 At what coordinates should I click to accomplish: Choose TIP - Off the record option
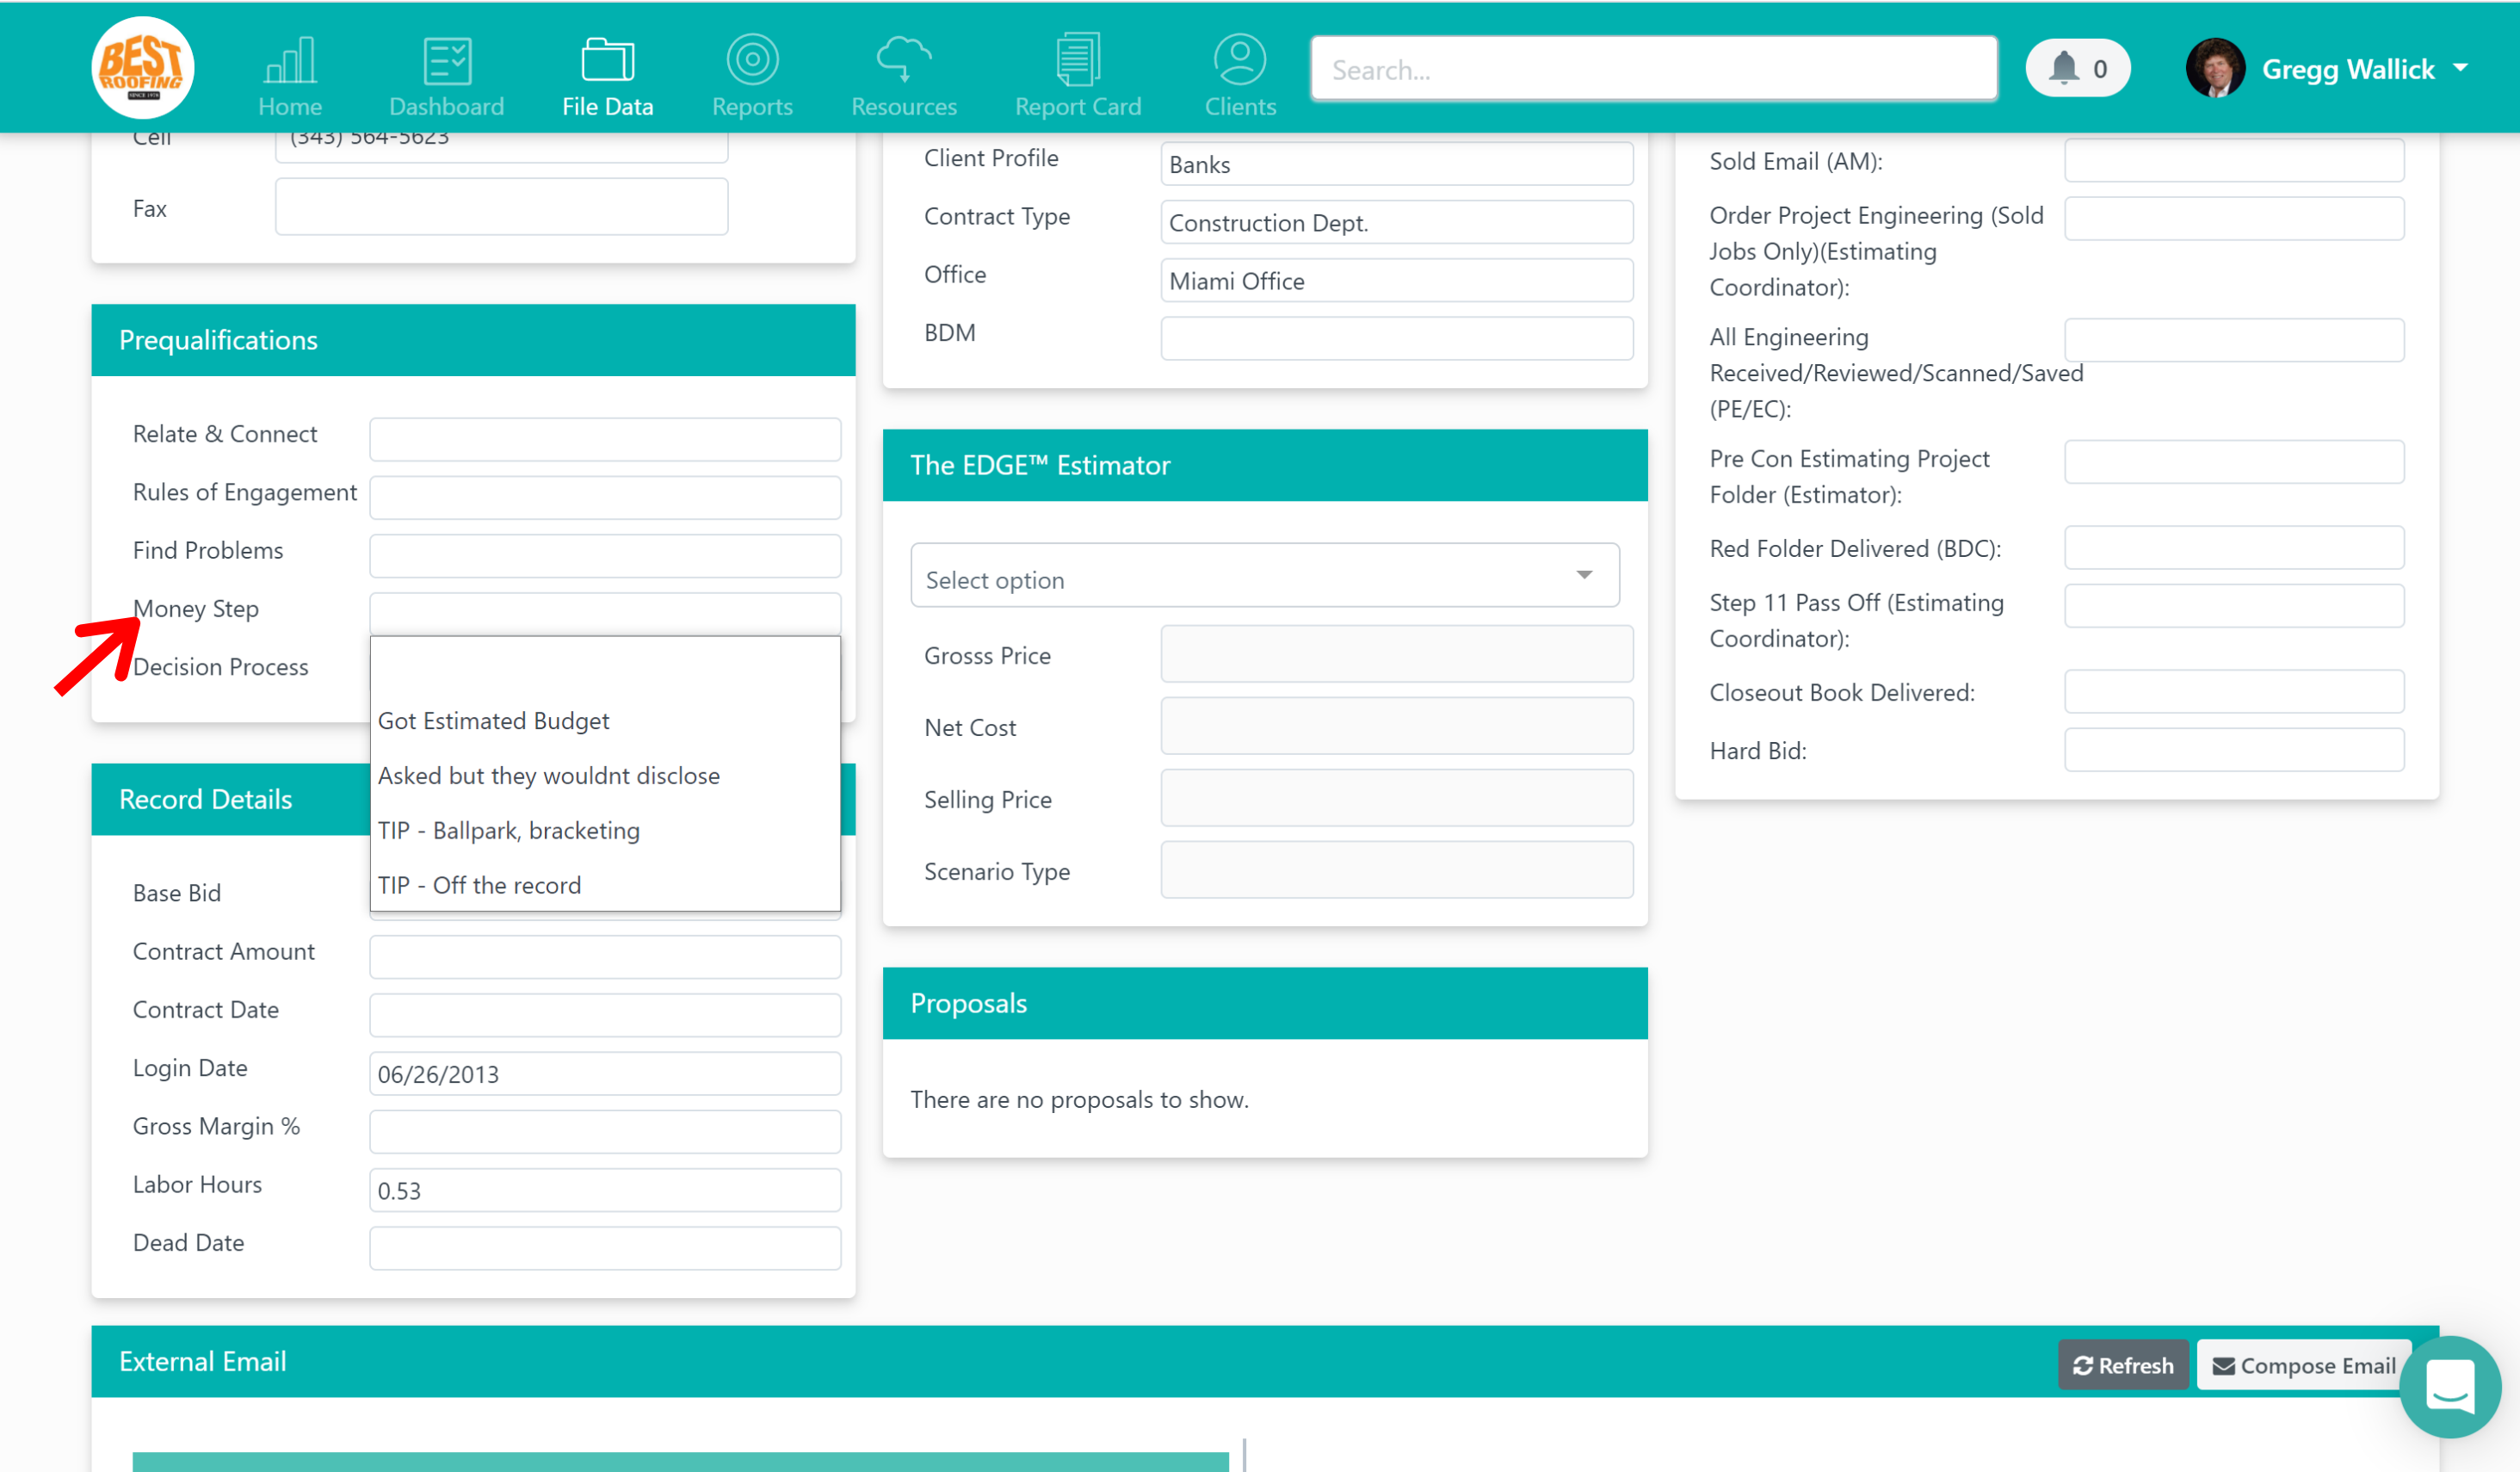coord(605,886)
